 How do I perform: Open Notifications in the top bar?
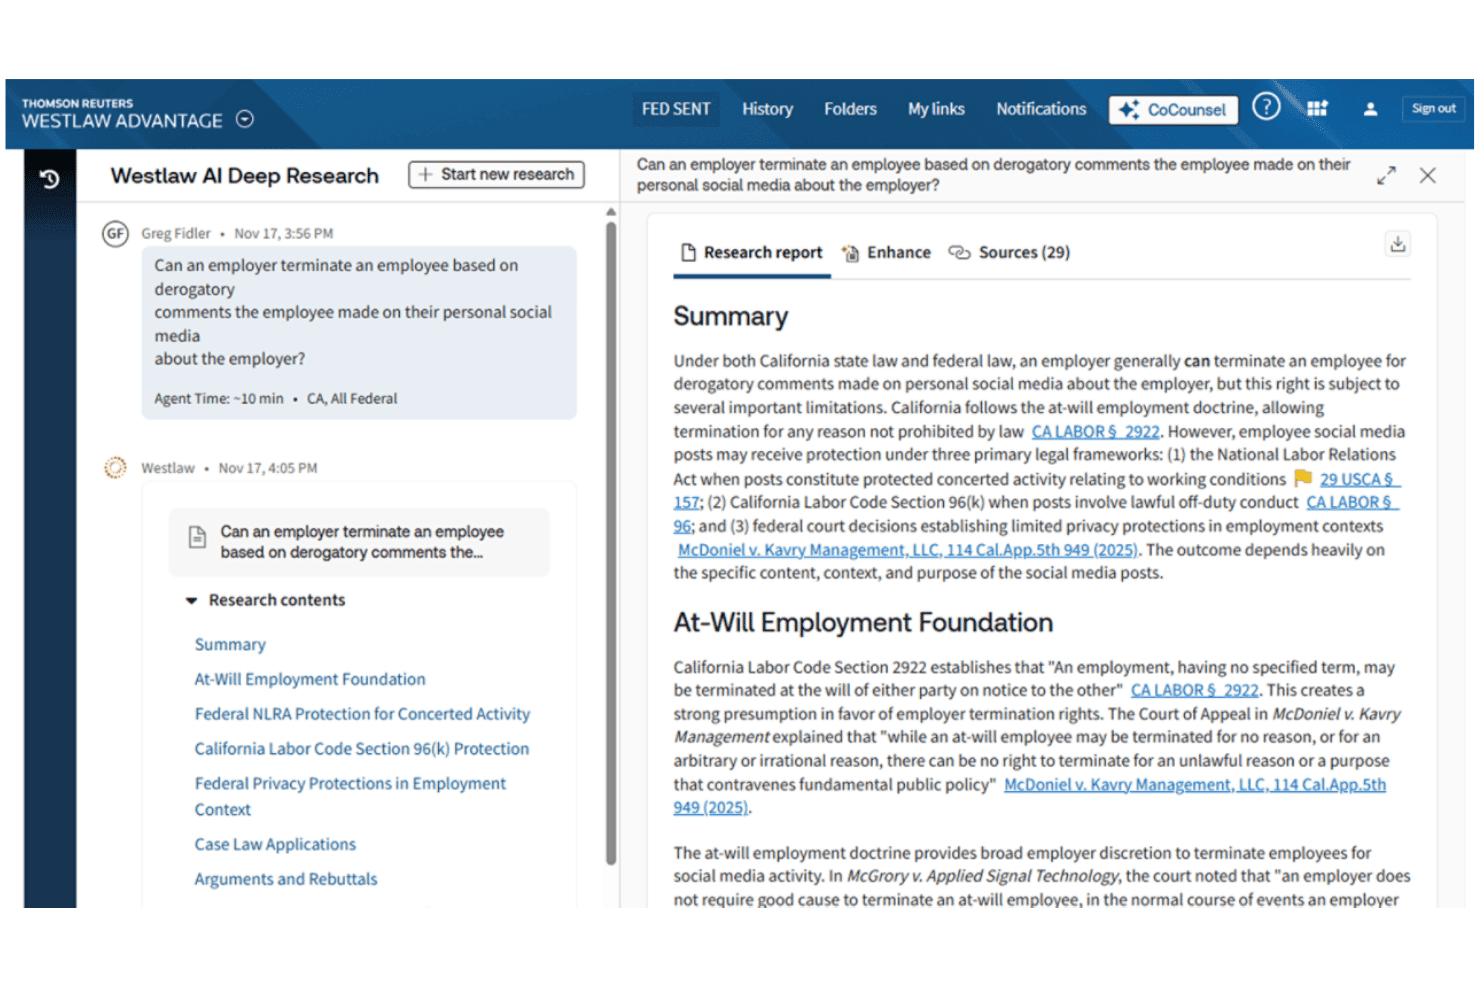(1041, 109)
